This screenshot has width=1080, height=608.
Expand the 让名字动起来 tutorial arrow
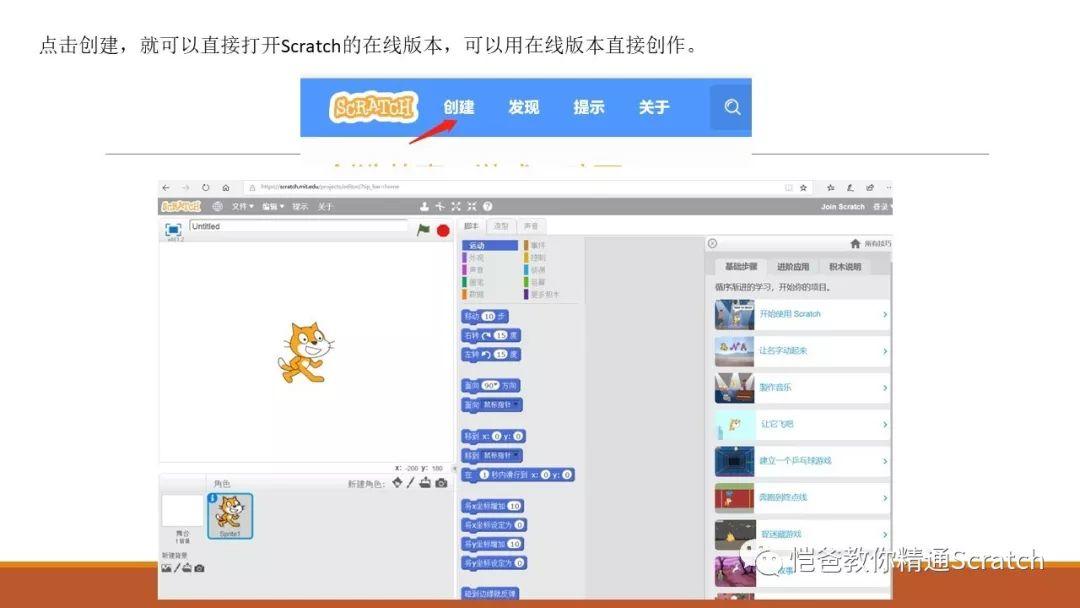(885, 351)
